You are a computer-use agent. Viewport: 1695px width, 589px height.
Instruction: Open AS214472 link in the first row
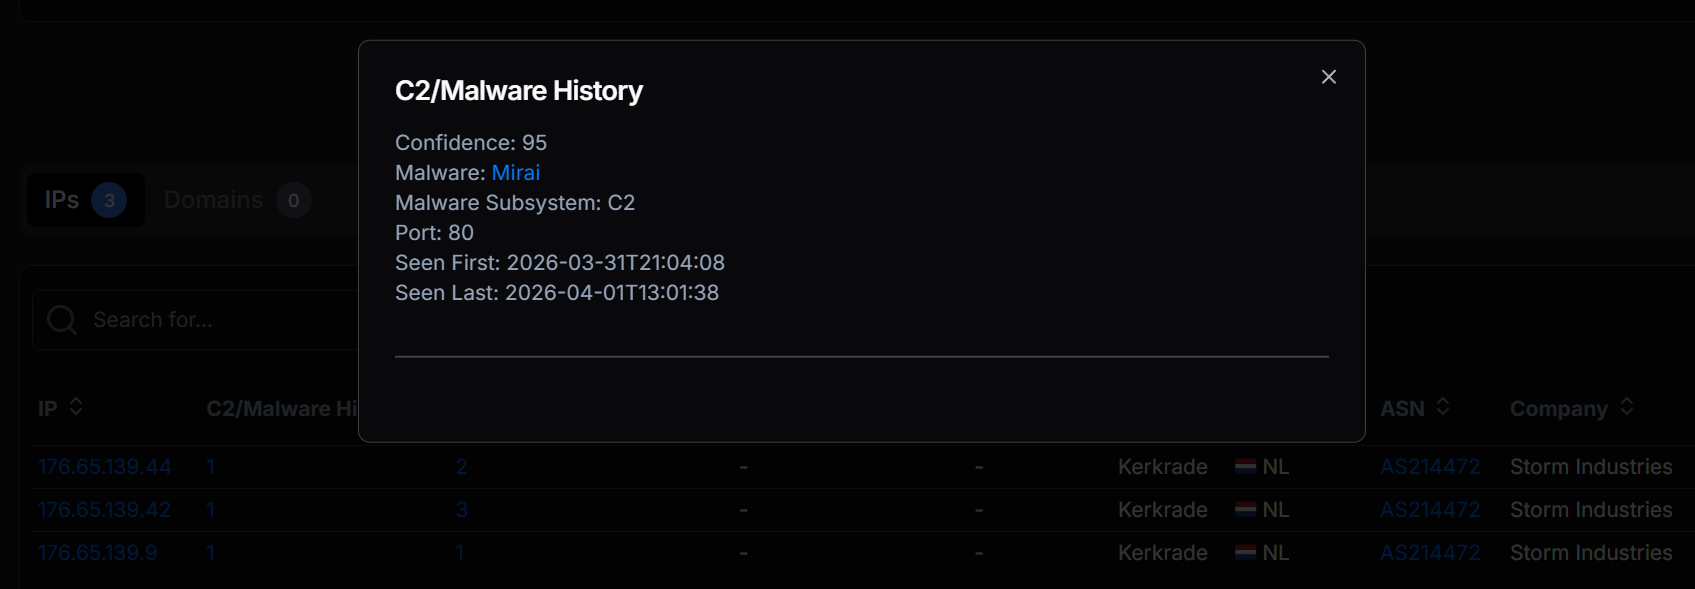coord(1430,467)
